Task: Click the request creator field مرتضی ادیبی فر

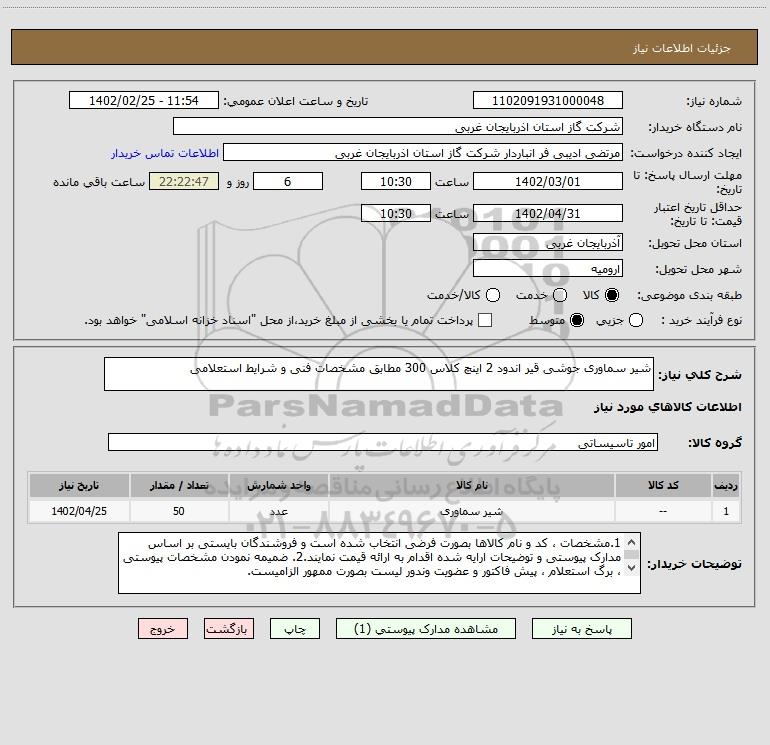Action: (423, 152)
